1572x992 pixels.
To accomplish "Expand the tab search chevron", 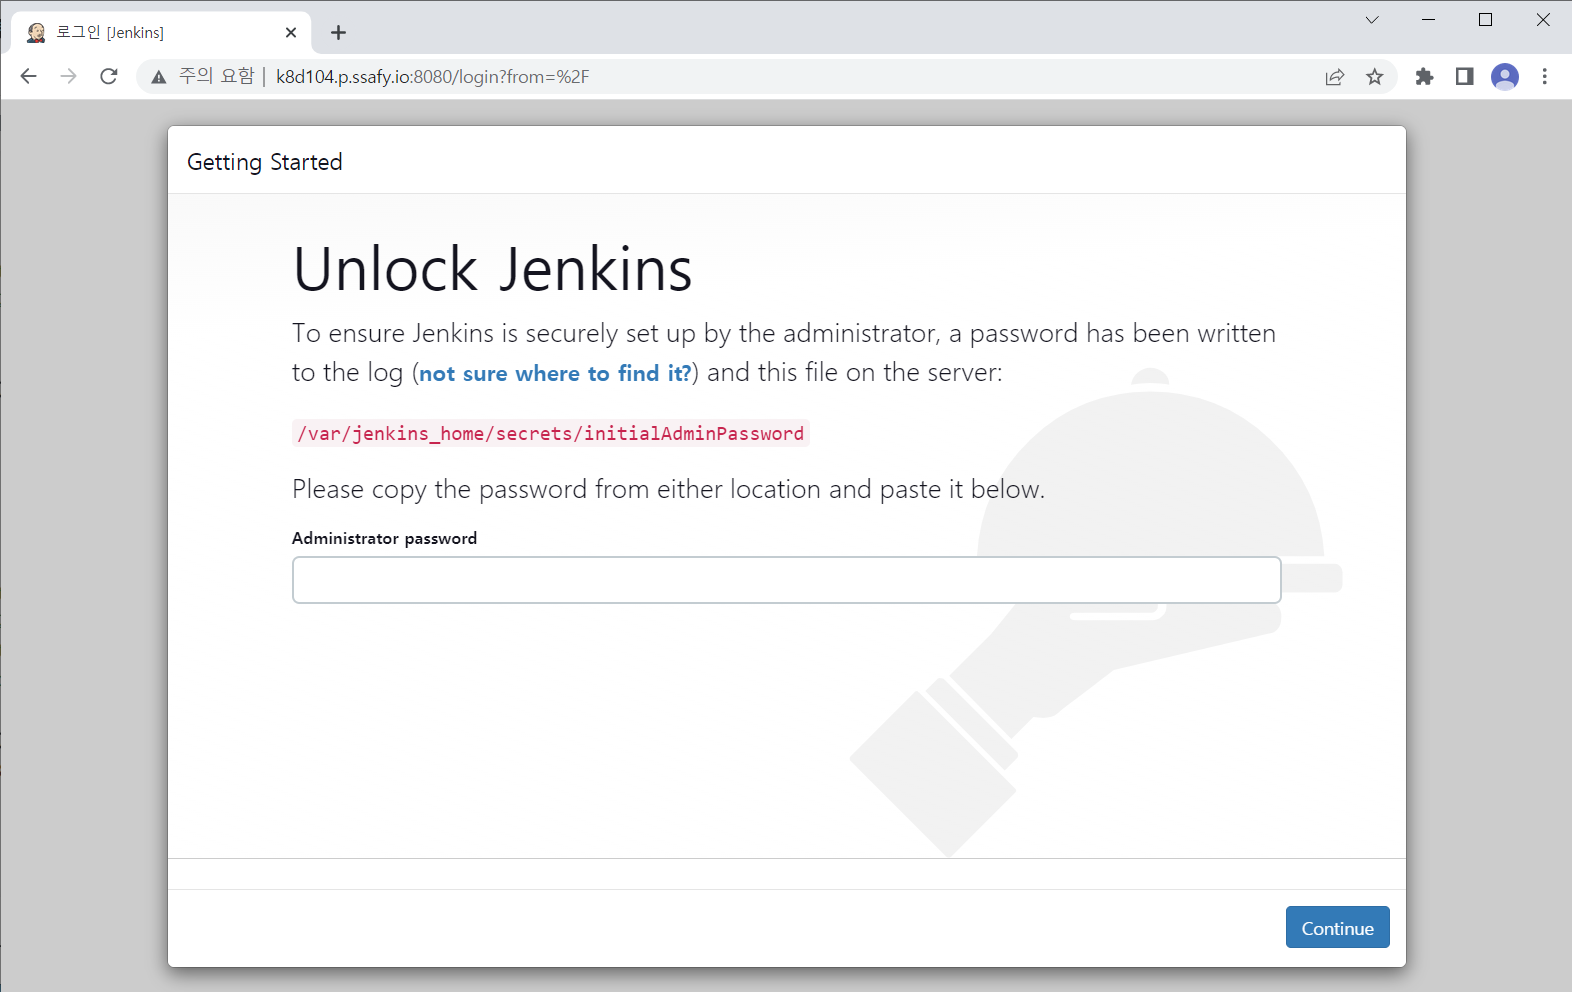I will pos(1372,20).
